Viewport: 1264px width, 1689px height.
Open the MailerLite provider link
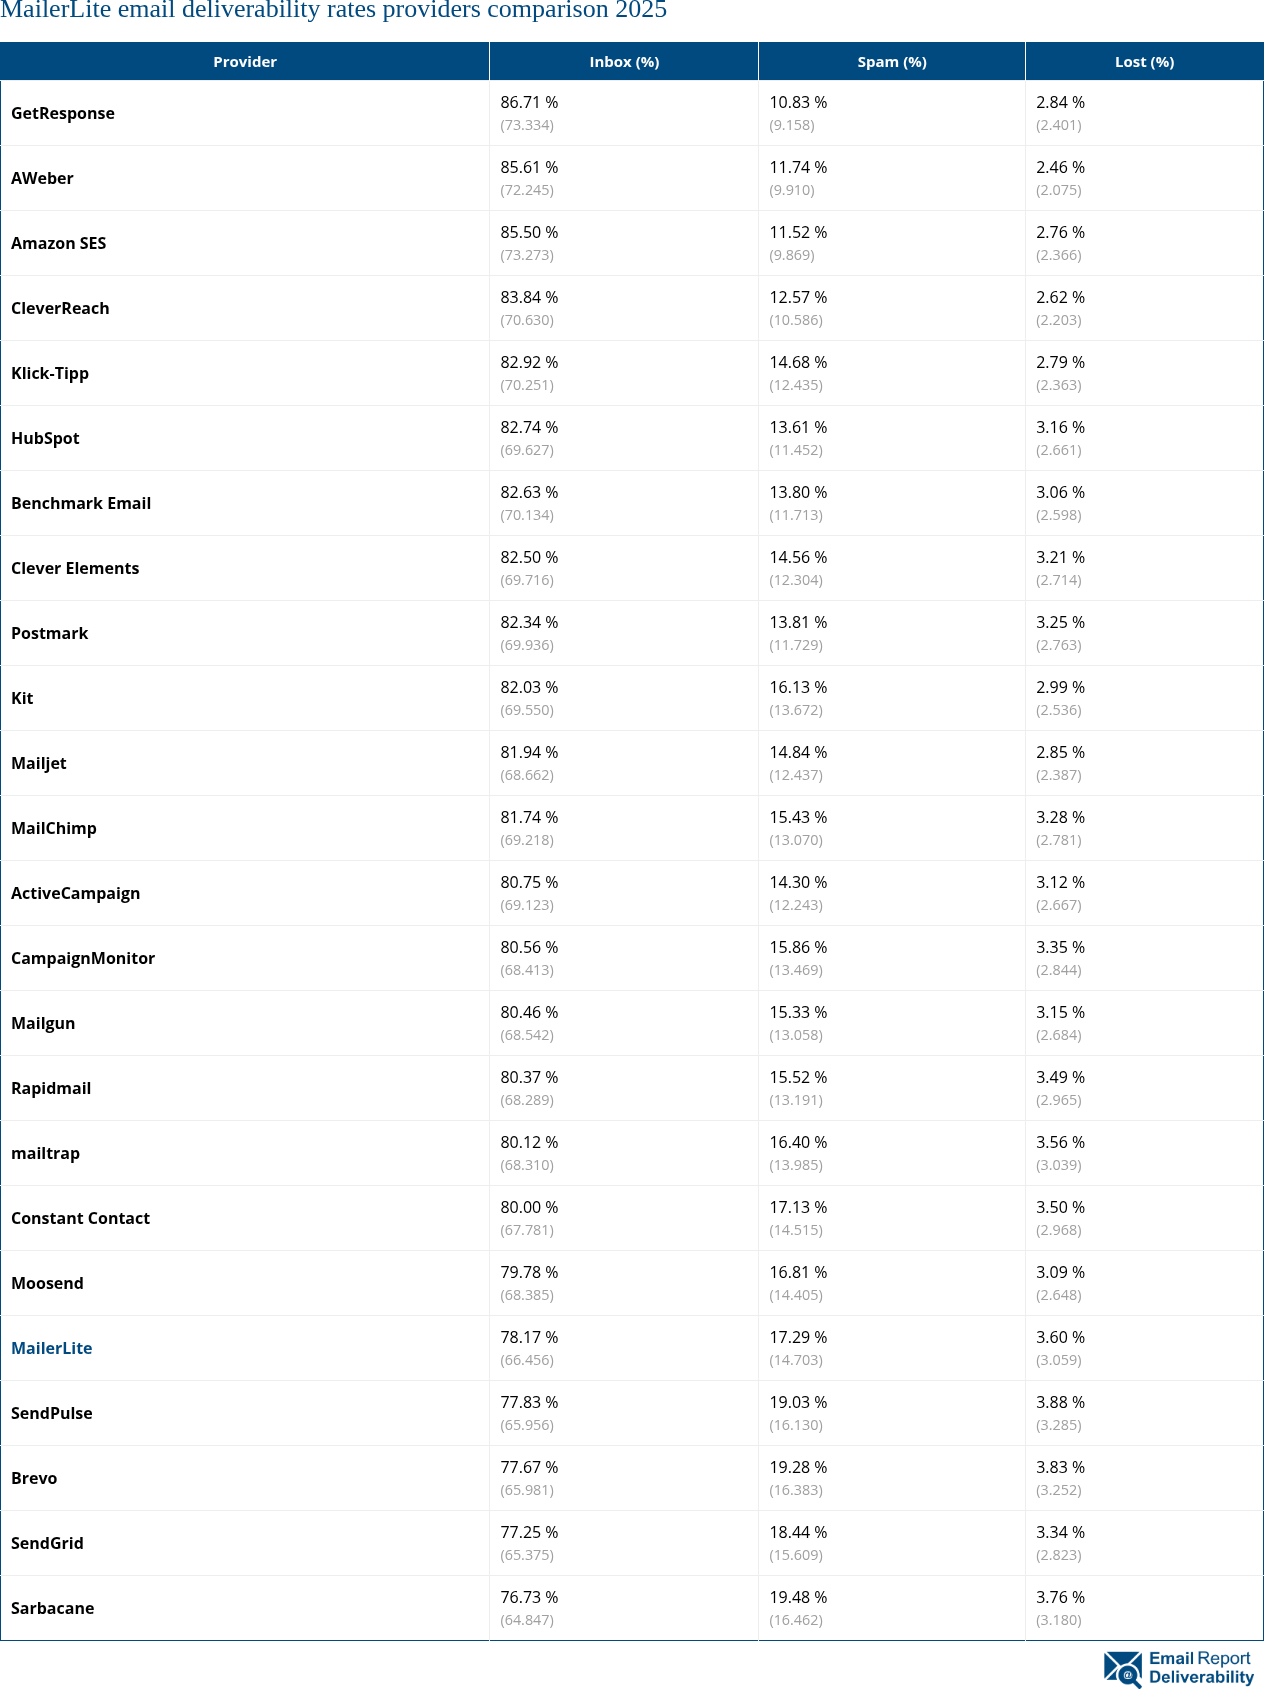pyautogui.click(x=52, y=1348)
